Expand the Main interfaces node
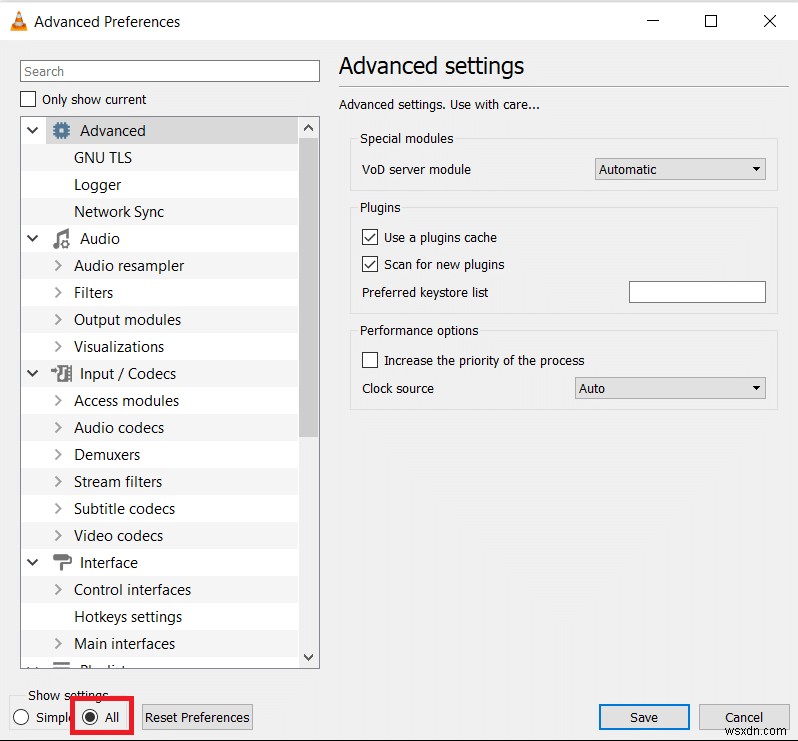 coord(58,643)
